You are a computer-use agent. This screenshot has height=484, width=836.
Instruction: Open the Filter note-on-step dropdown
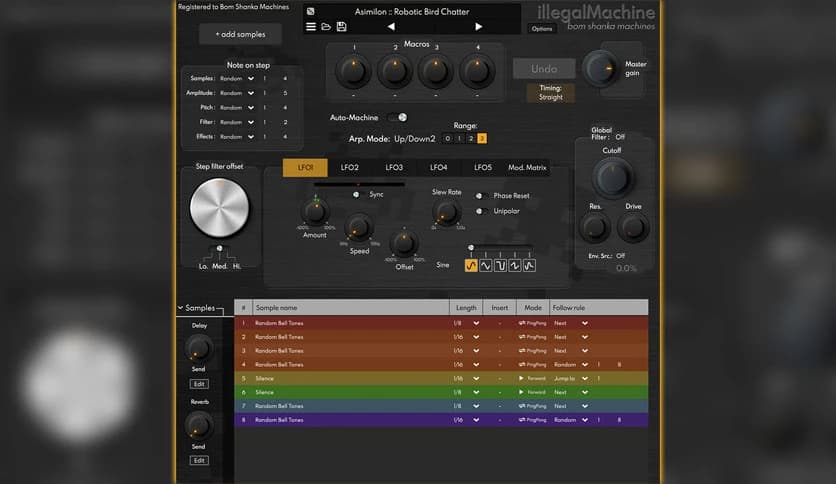[x=251, y=122]
